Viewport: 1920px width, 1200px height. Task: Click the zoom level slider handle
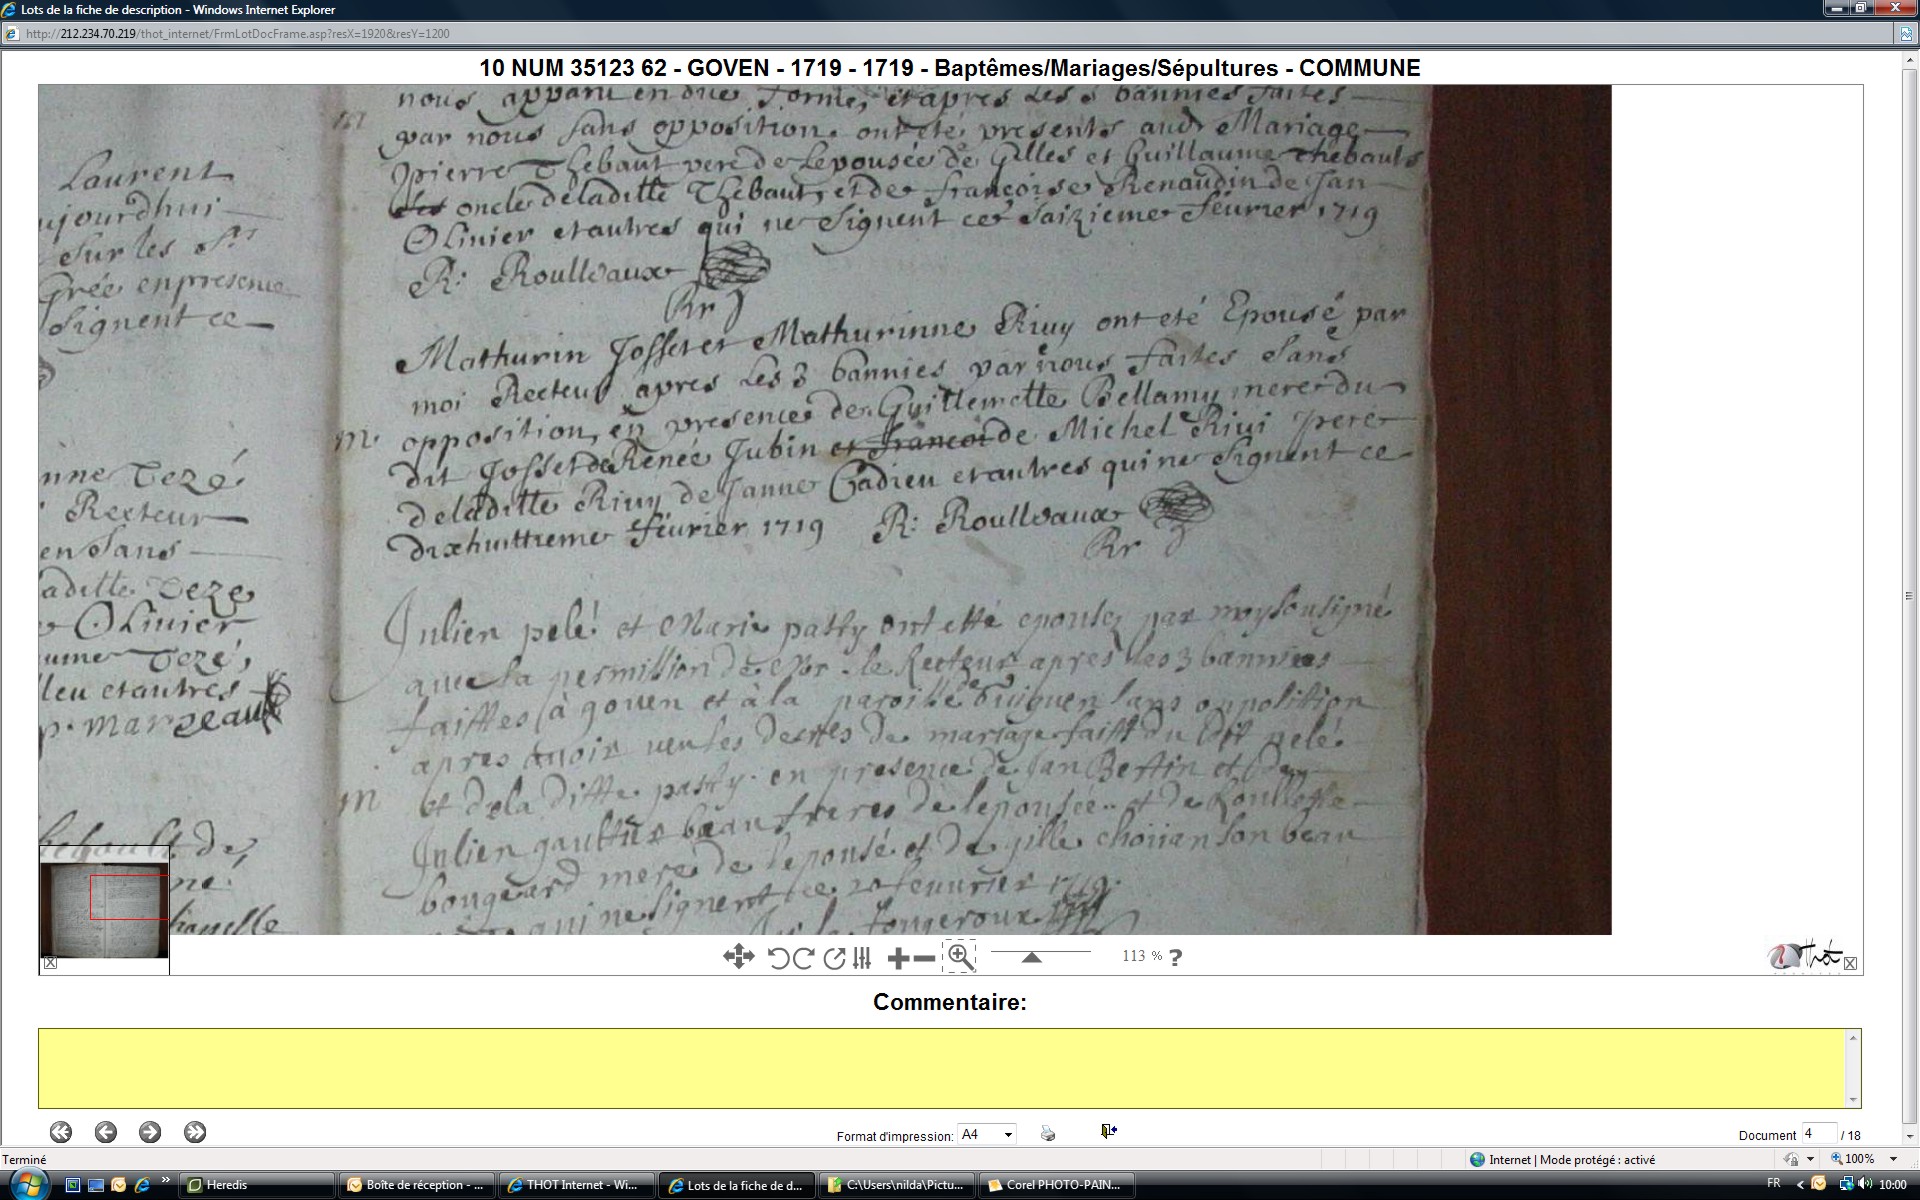(x=1031, y=957)
